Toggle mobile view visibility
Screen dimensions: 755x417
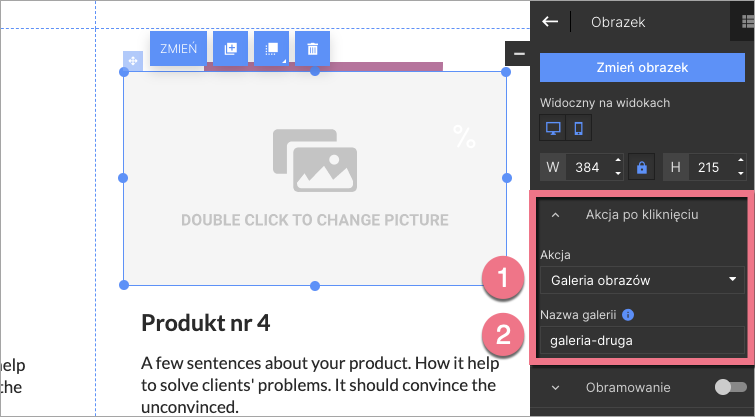[578, 129]
